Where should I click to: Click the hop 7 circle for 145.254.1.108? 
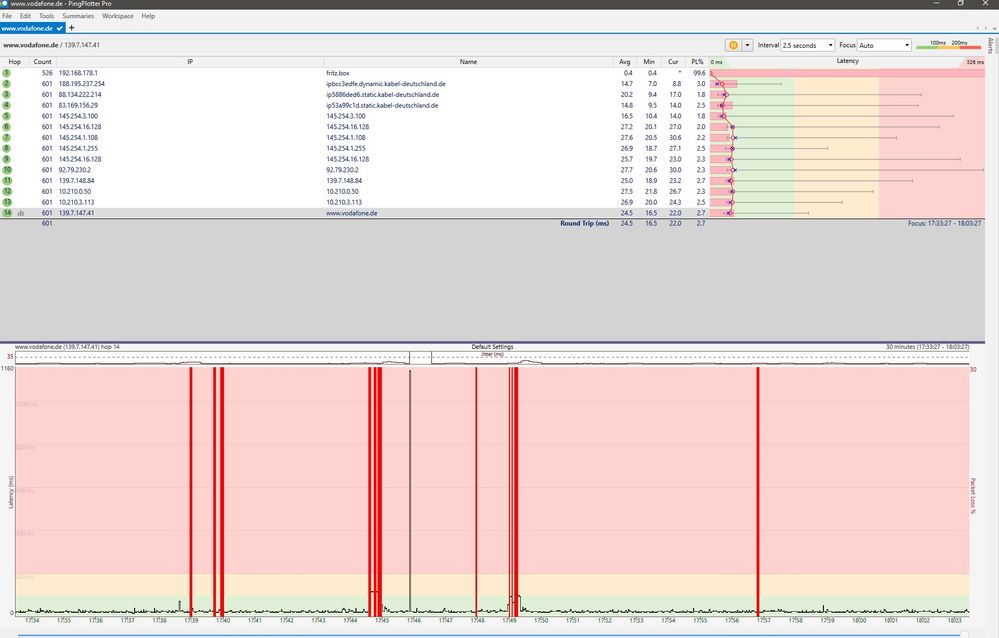[6, 138]
